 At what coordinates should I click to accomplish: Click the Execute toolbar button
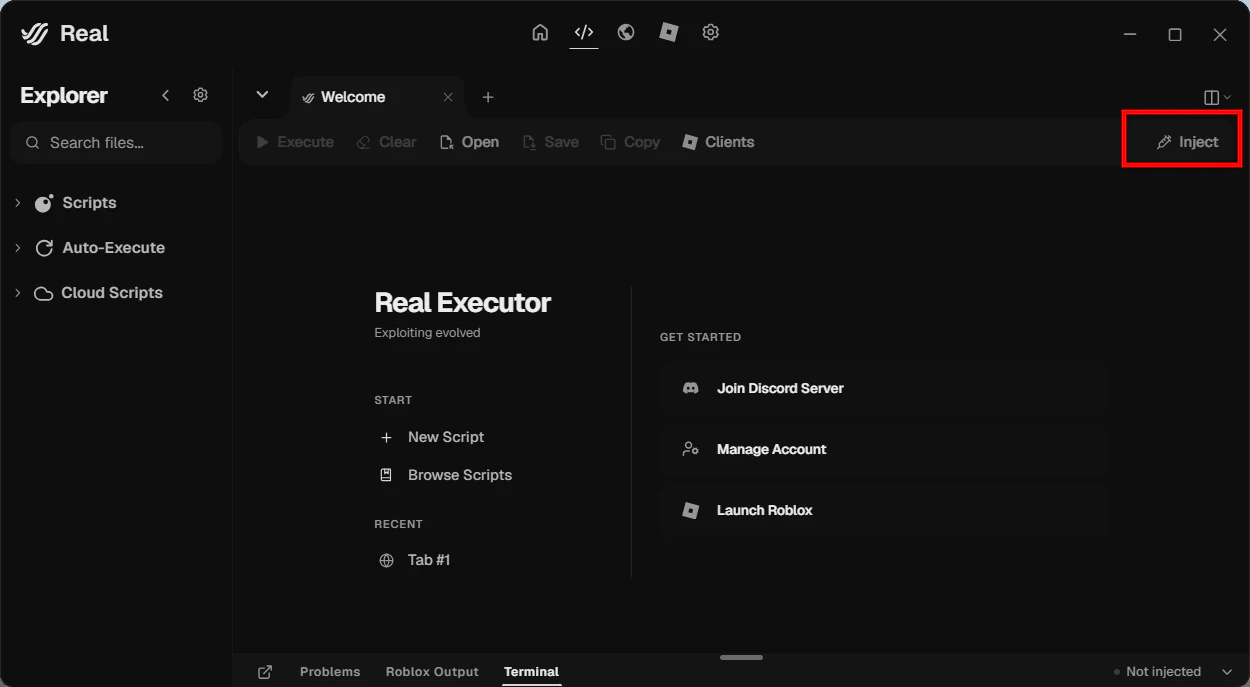coord(295,142)
